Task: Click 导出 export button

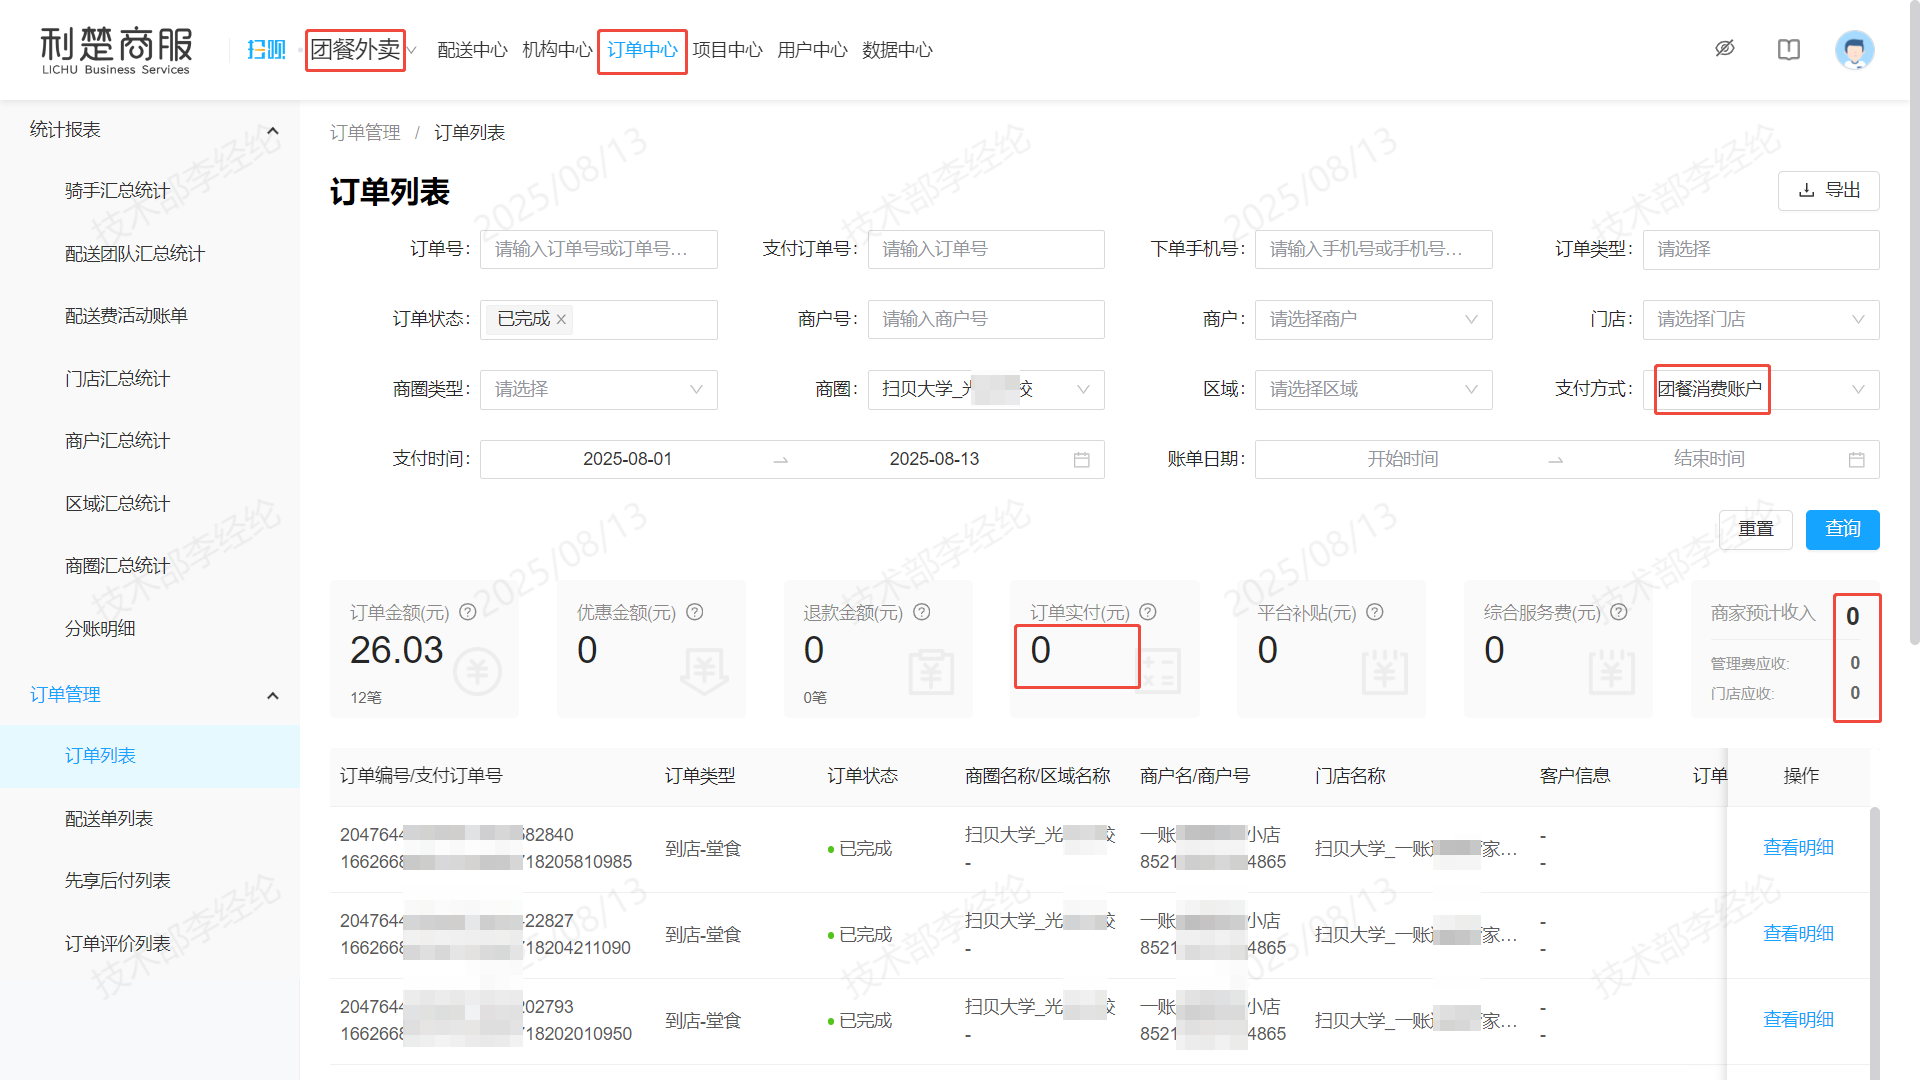Action: coord(1828,191)
